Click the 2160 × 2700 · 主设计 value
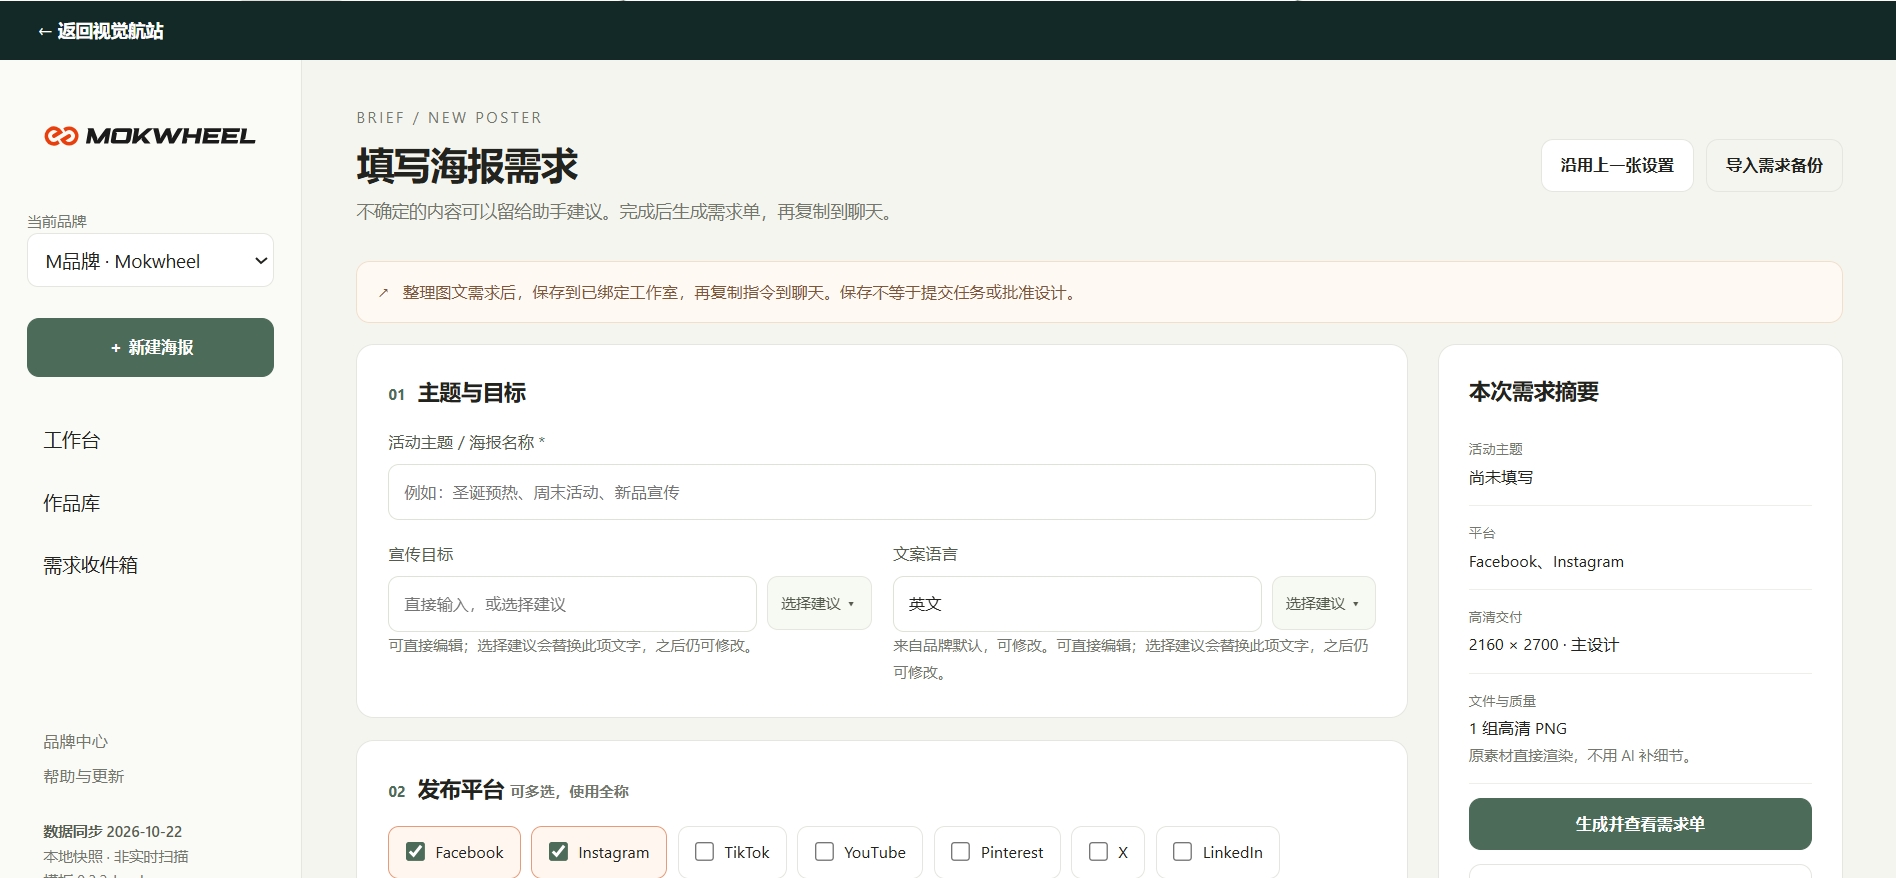 tap(1543, 645)
